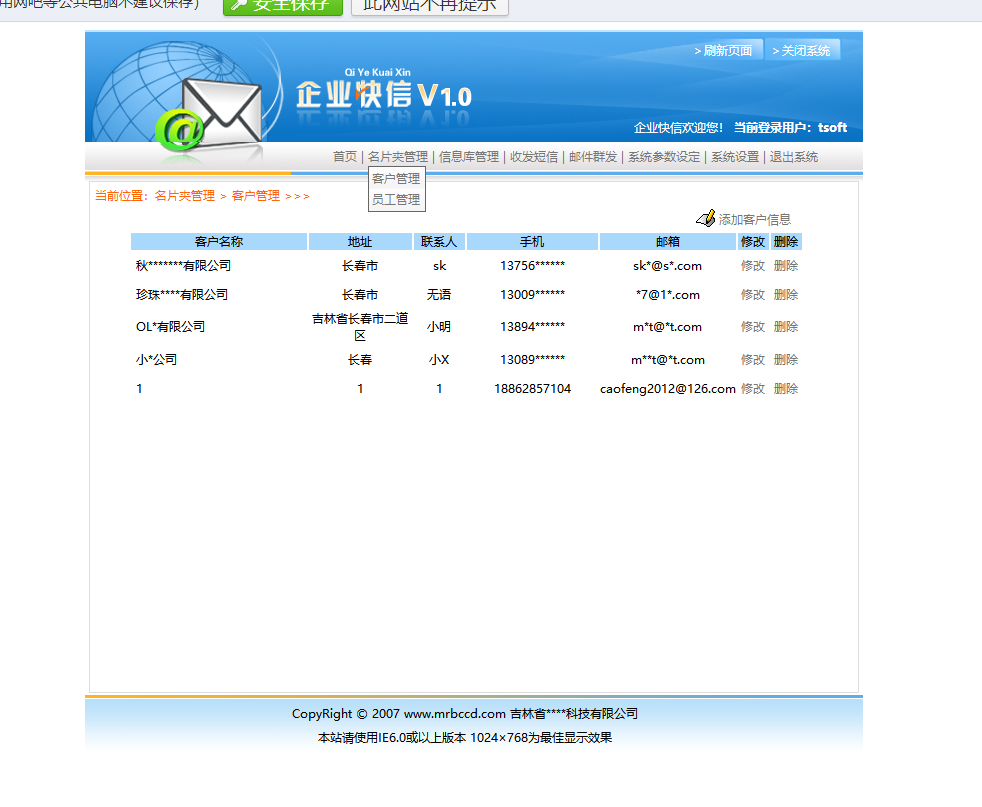Image resolution: width=982 pixels, height=807 pixels.
Task: Select 邮件群发 in the navigation bar
Action: click(592, 157)
